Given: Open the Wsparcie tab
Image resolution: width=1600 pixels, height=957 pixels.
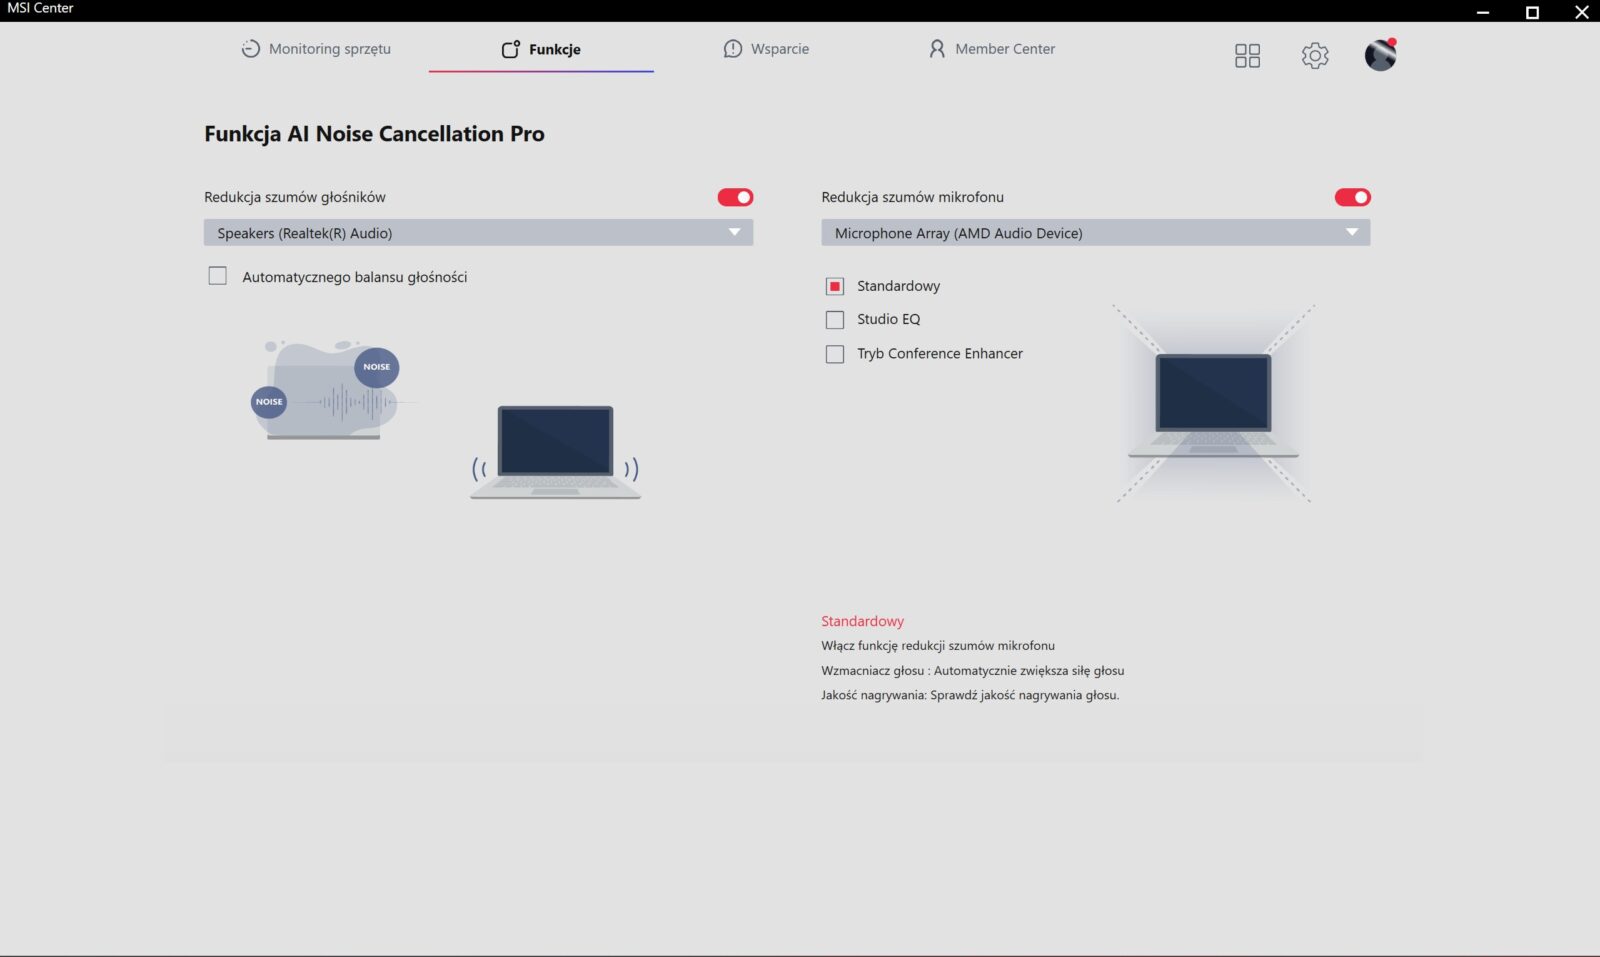Looking at the screenshot, I should 779,49.
